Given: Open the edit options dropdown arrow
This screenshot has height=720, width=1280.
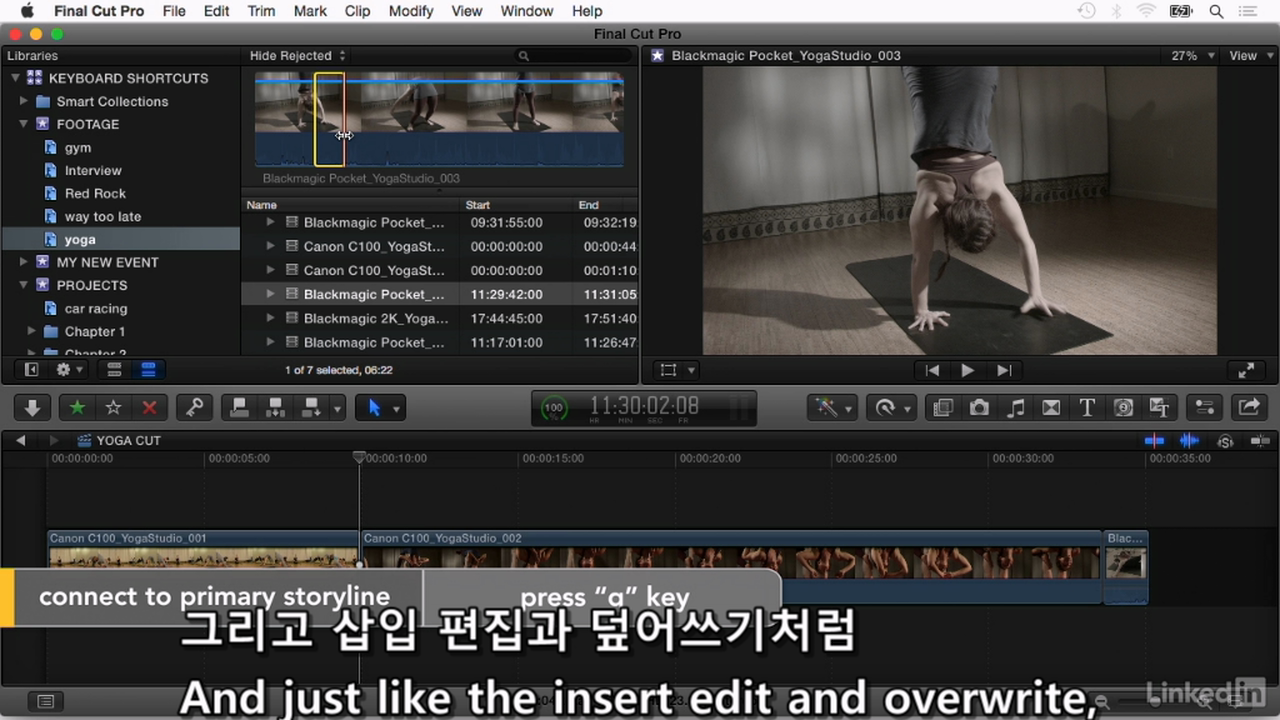Looking at the screenshot, I should [338, 408].
